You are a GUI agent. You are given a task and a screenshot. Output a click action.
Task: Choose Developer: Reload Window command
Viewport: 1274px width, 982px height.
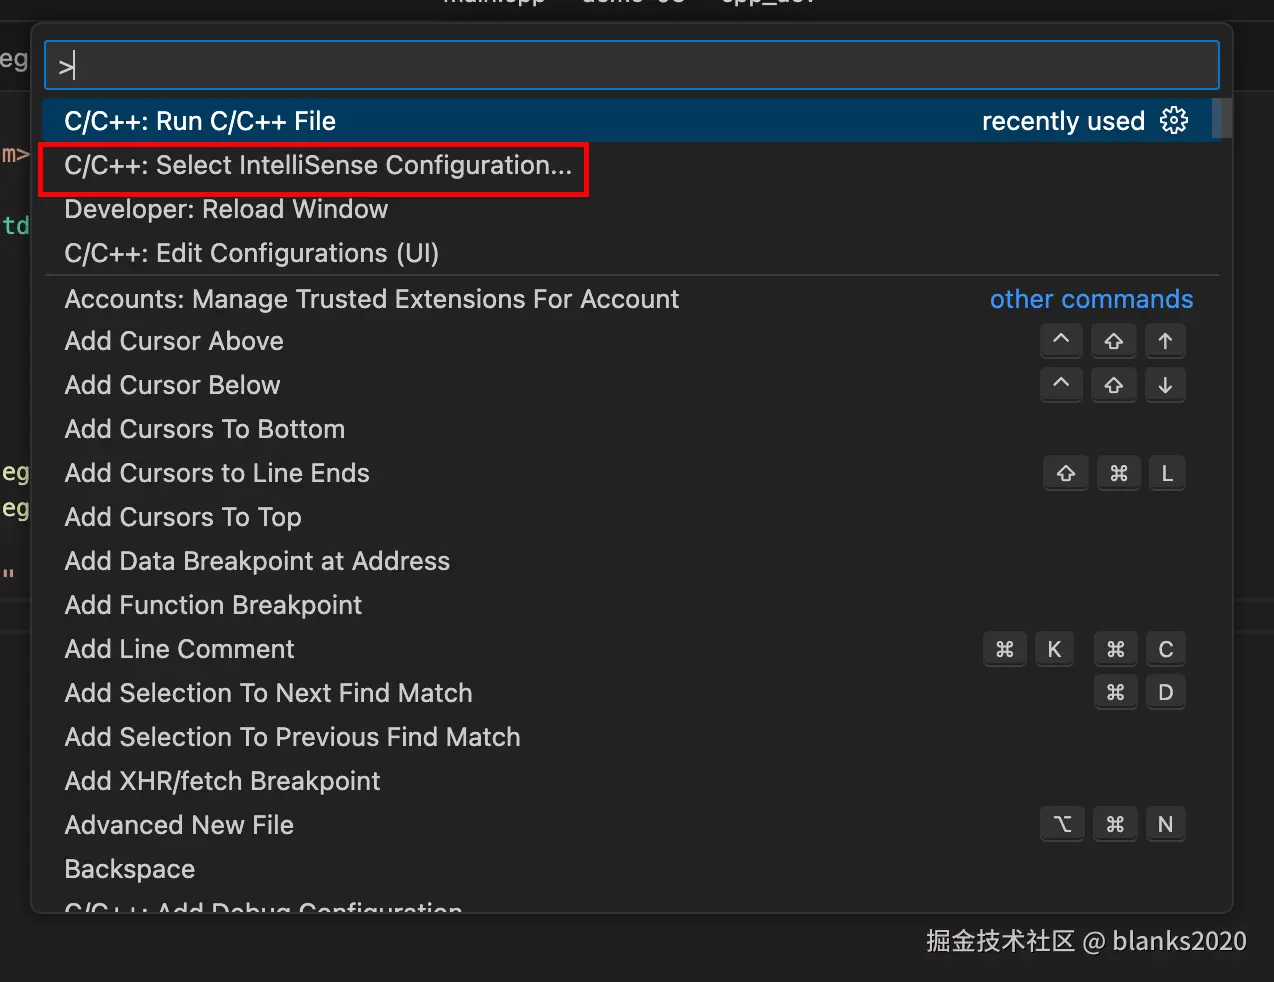[226, 210]
